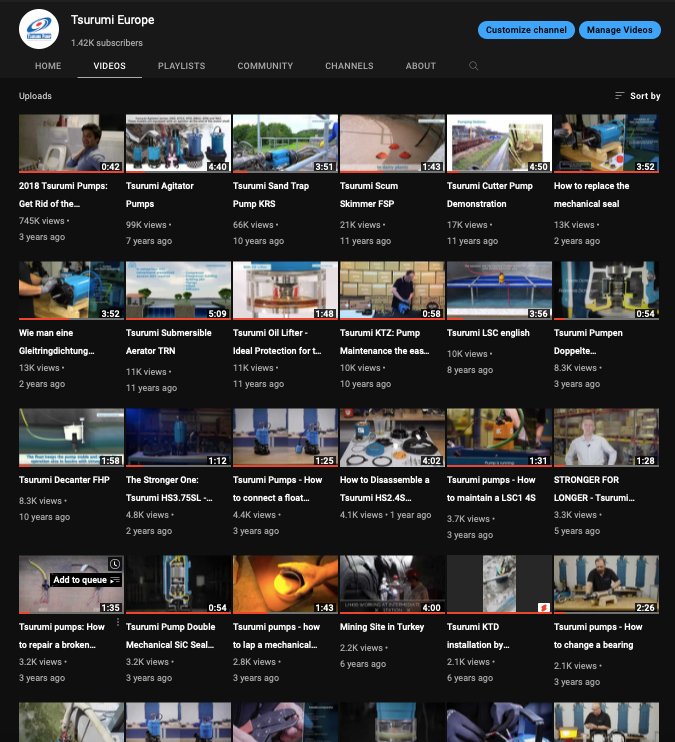The width and height of the screenshot is (675, 742).
Task: Play 'How to replace the mechanical seal' thumbnail
Action: 606,143
